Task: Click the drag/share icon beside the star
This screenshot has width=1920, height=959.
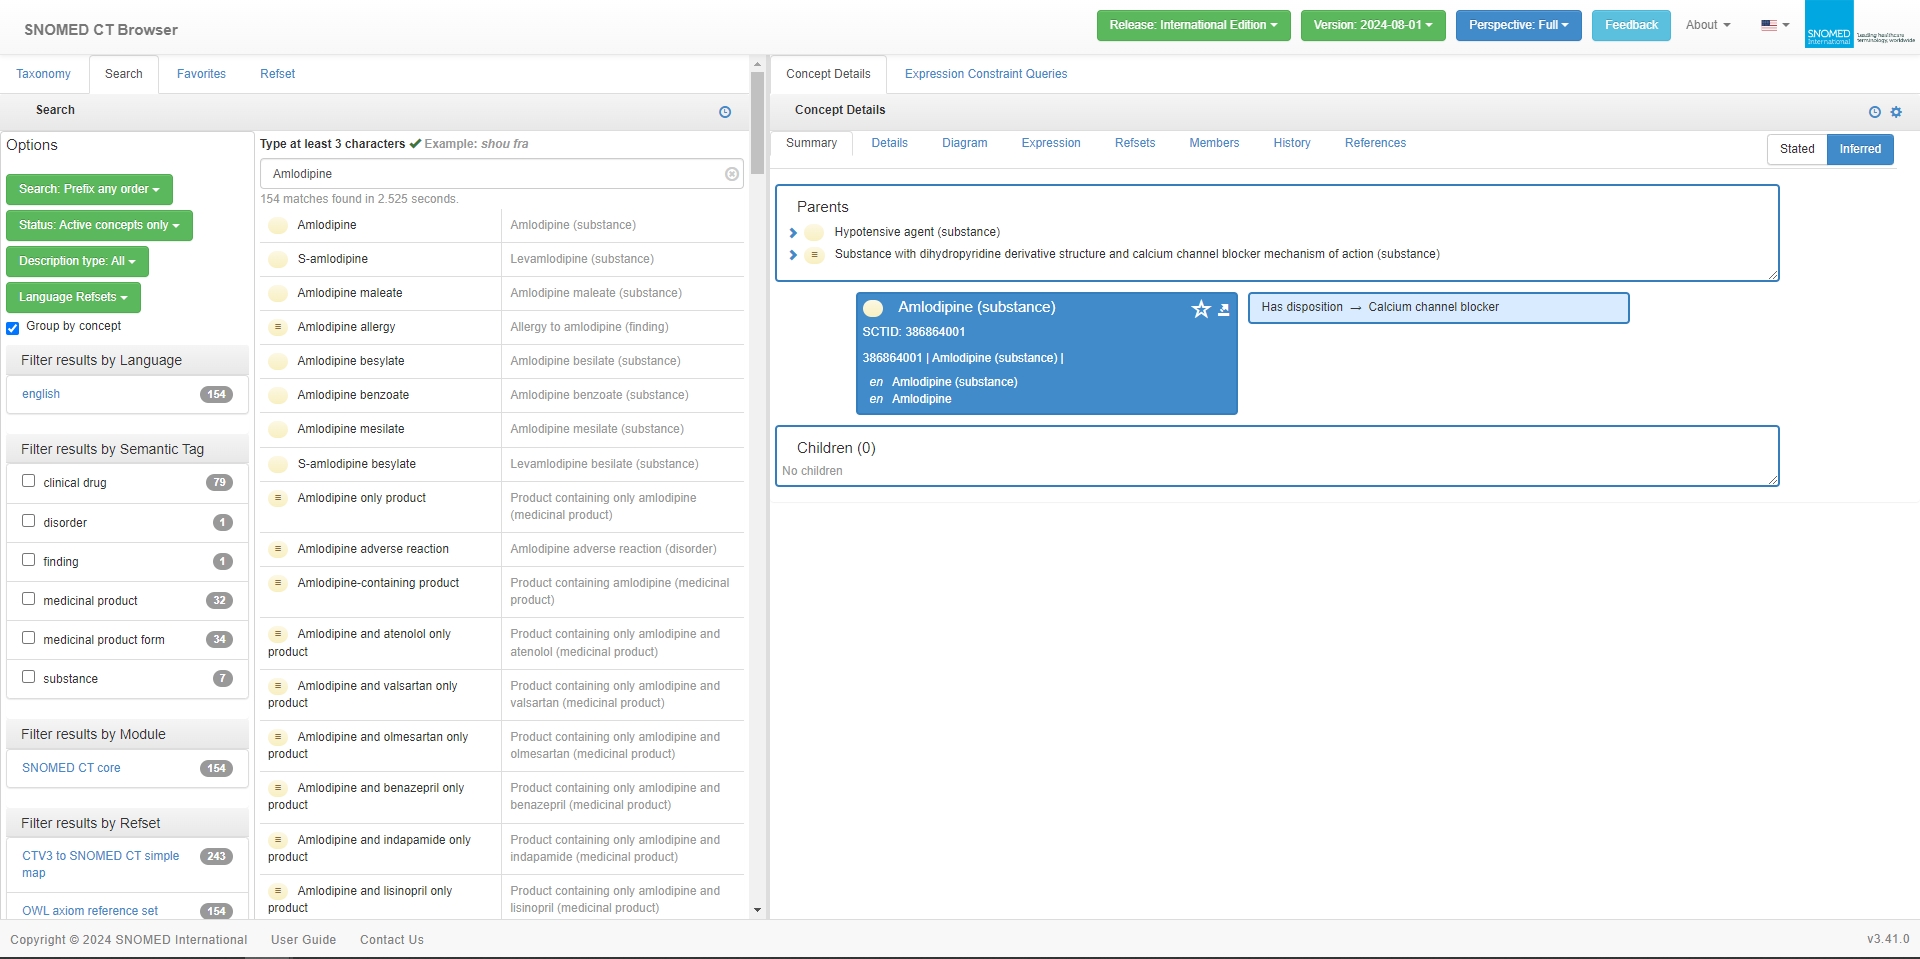Action: 1223,310
